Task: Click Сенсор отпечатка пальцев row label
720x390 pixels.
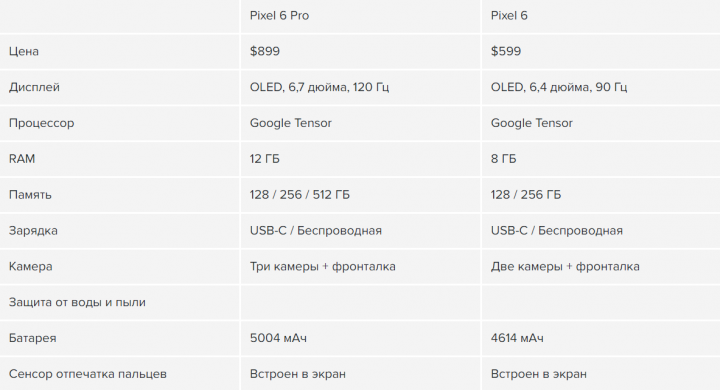Action: (x=87, y=374)
